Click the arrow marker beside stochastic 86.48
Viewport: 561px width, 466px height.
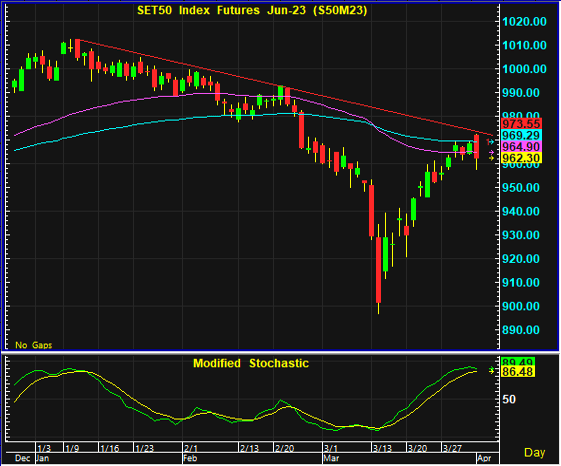pyautogui.click(x=492, y=371)
